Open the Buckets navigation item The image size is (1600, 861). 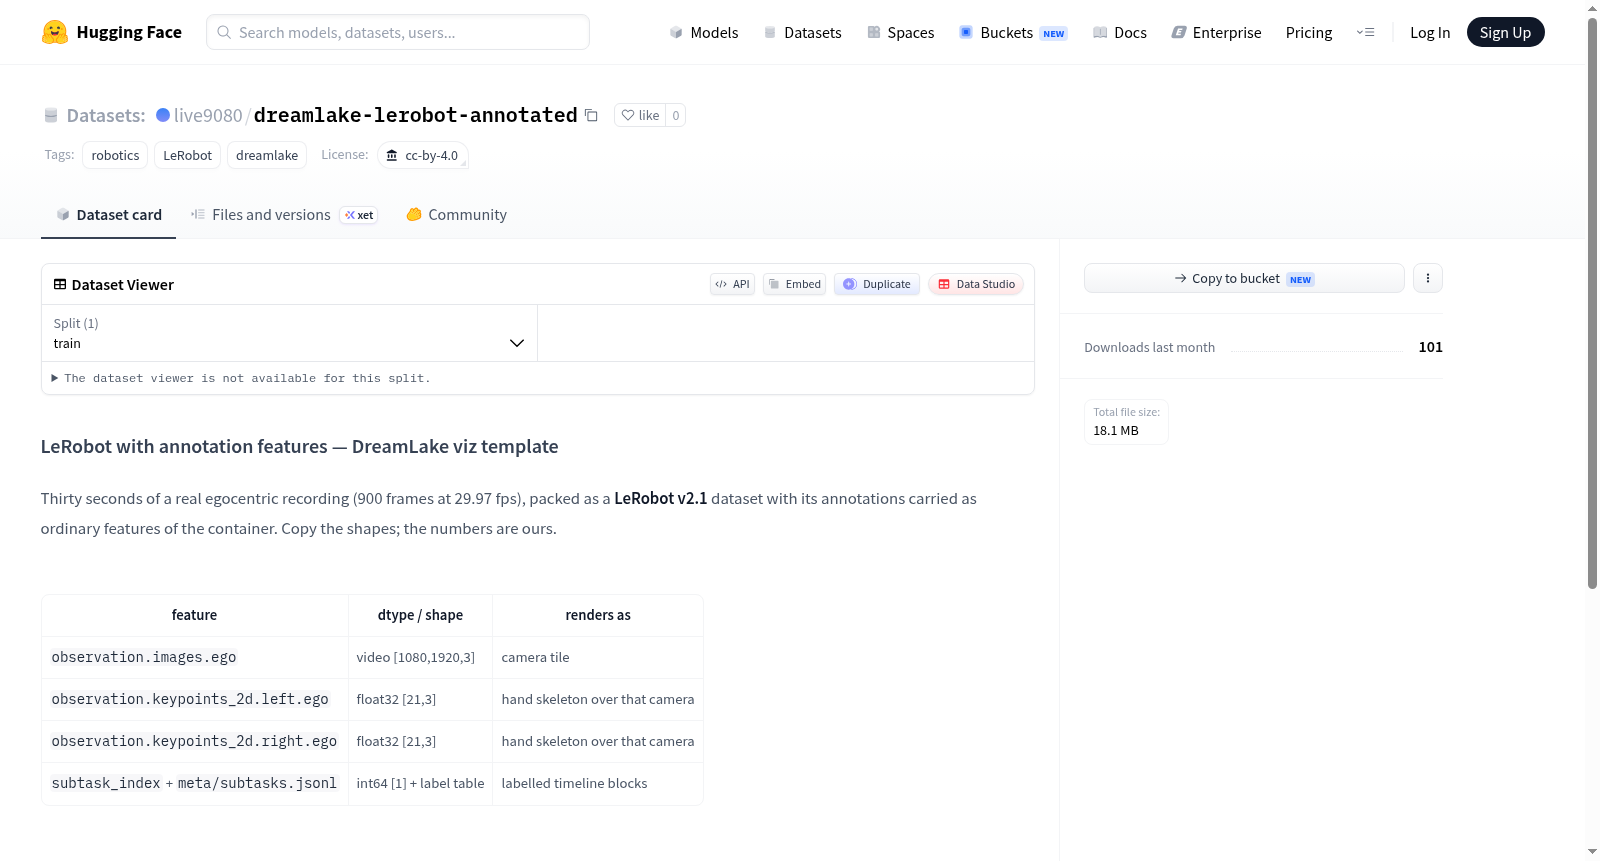click(x=1013, y=32)
